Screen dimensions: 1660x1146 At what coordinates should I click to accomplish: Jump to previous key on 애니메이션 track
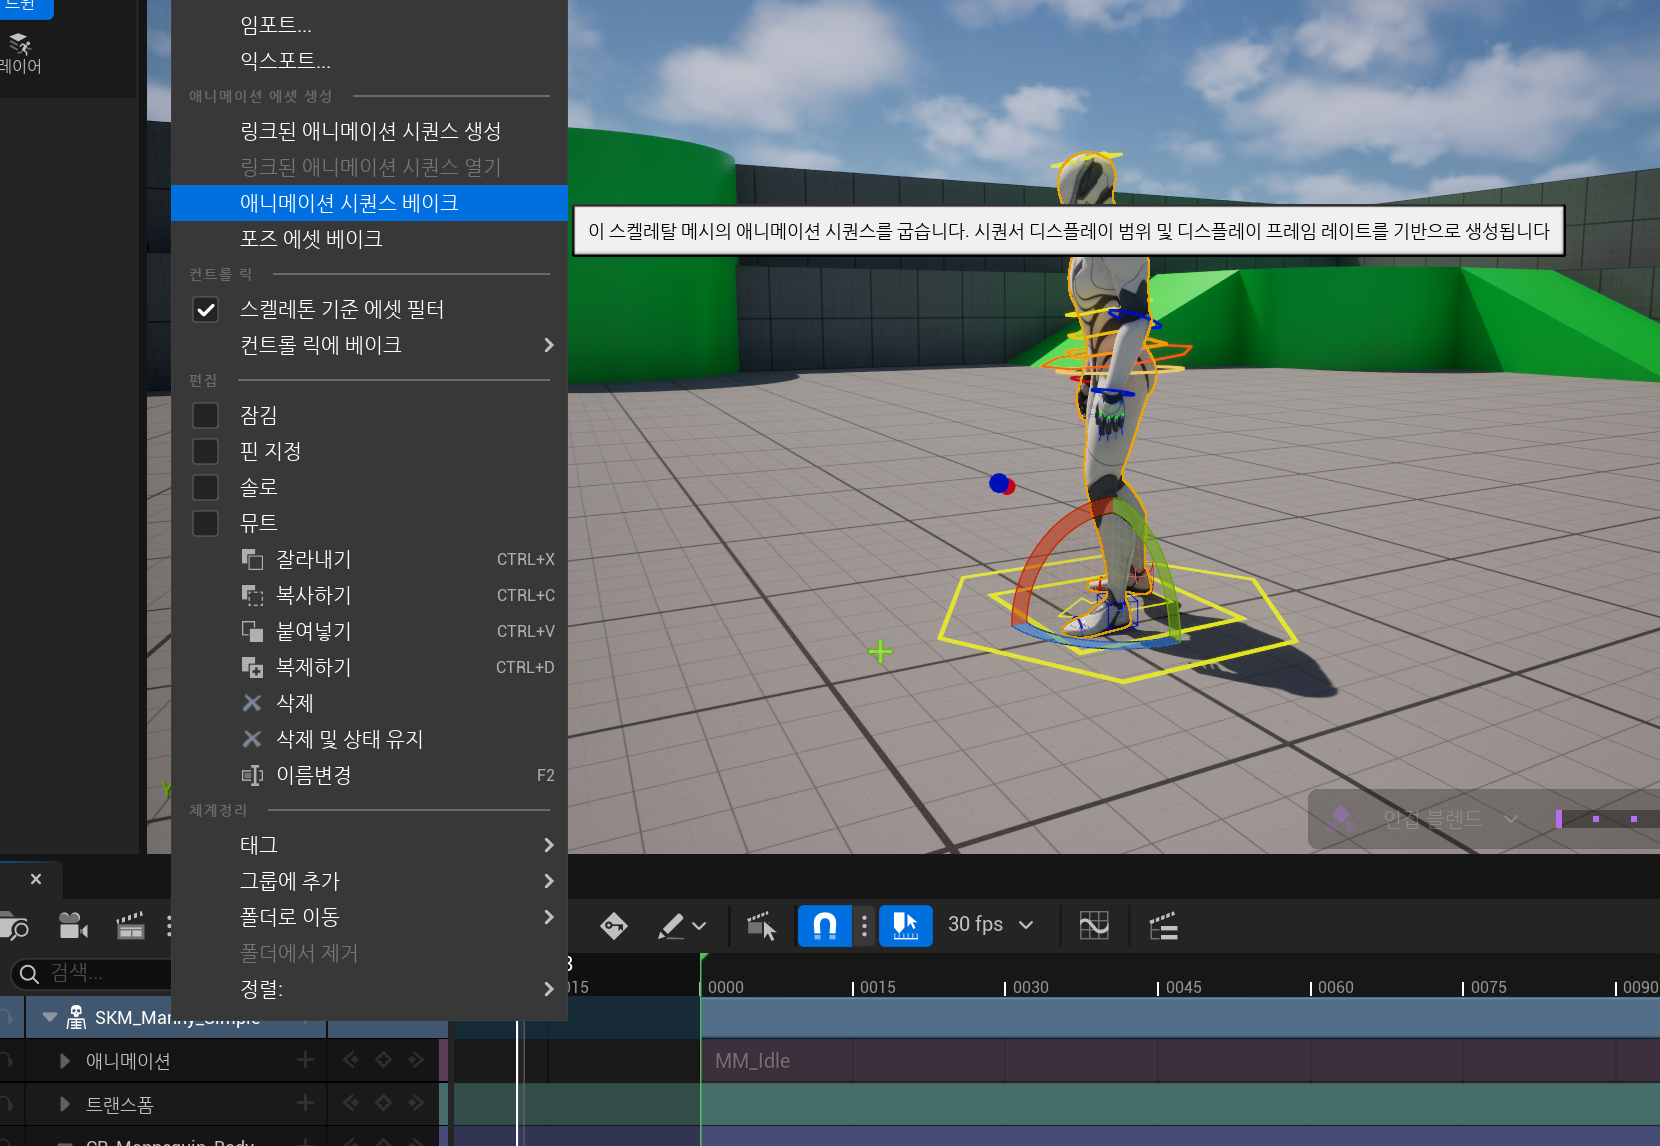[350, 1060]
